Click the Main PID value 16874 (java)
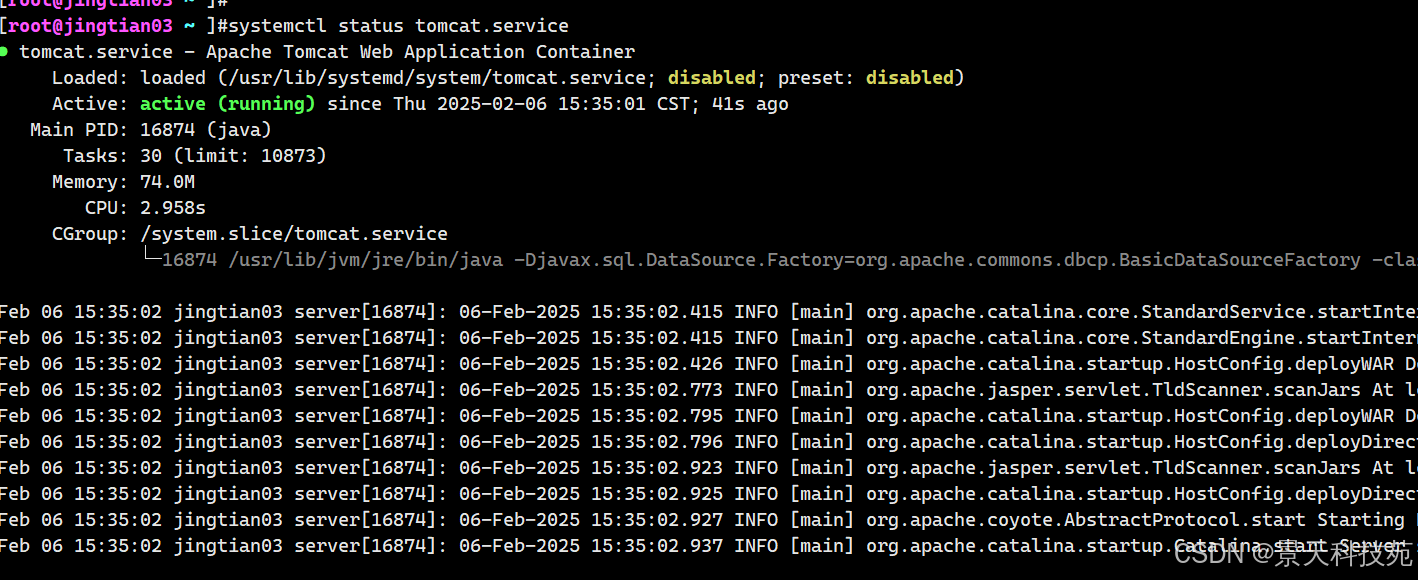This screenshot has width=1418, height=580. point(206,130)
